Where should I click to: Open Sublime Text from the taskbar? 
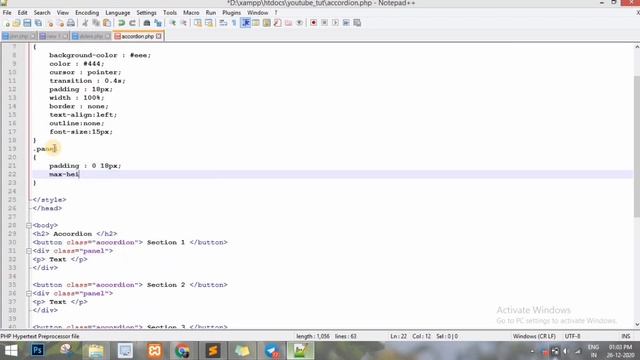pyautogui.click(x=213, y=351)
